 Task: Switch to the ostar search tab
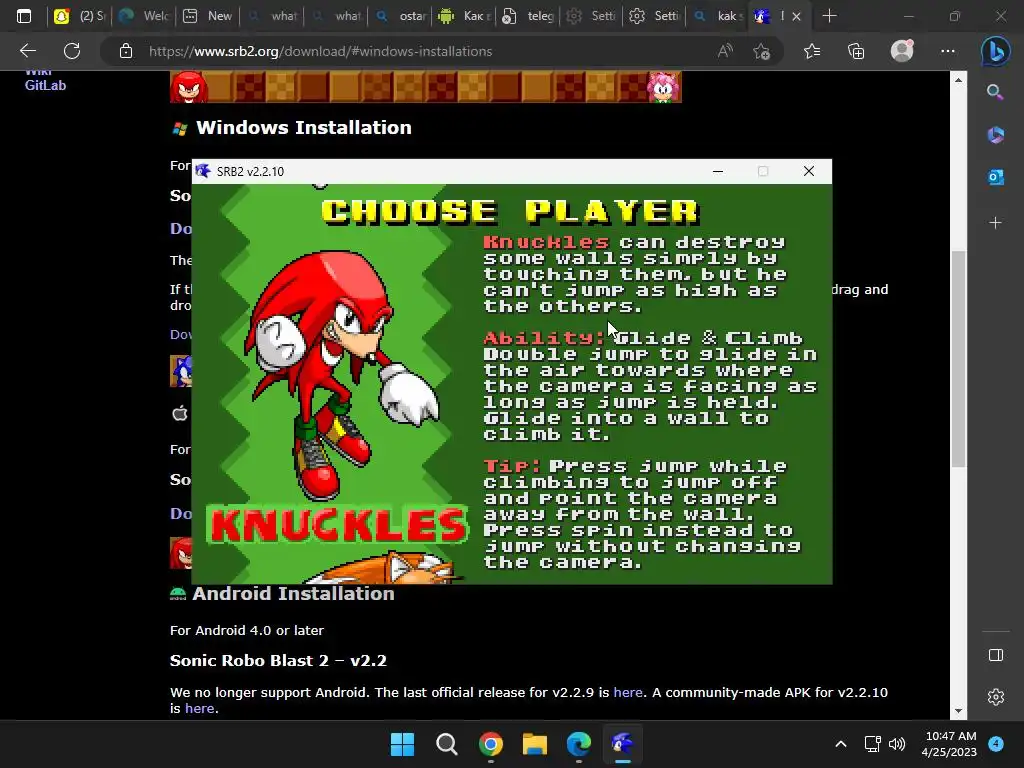400,16
